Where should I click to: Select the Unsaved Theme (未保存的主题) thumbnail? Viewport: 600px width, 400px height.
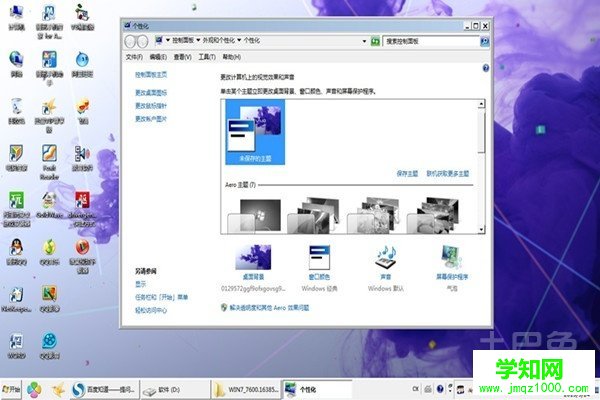pos(255,132)
